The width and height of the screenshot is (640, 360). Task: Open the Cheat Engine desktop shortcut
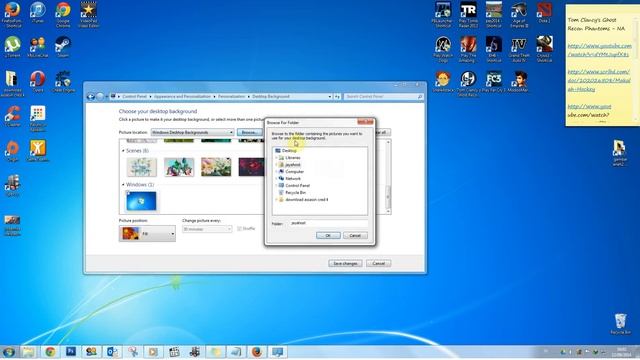tap(63, 82)
